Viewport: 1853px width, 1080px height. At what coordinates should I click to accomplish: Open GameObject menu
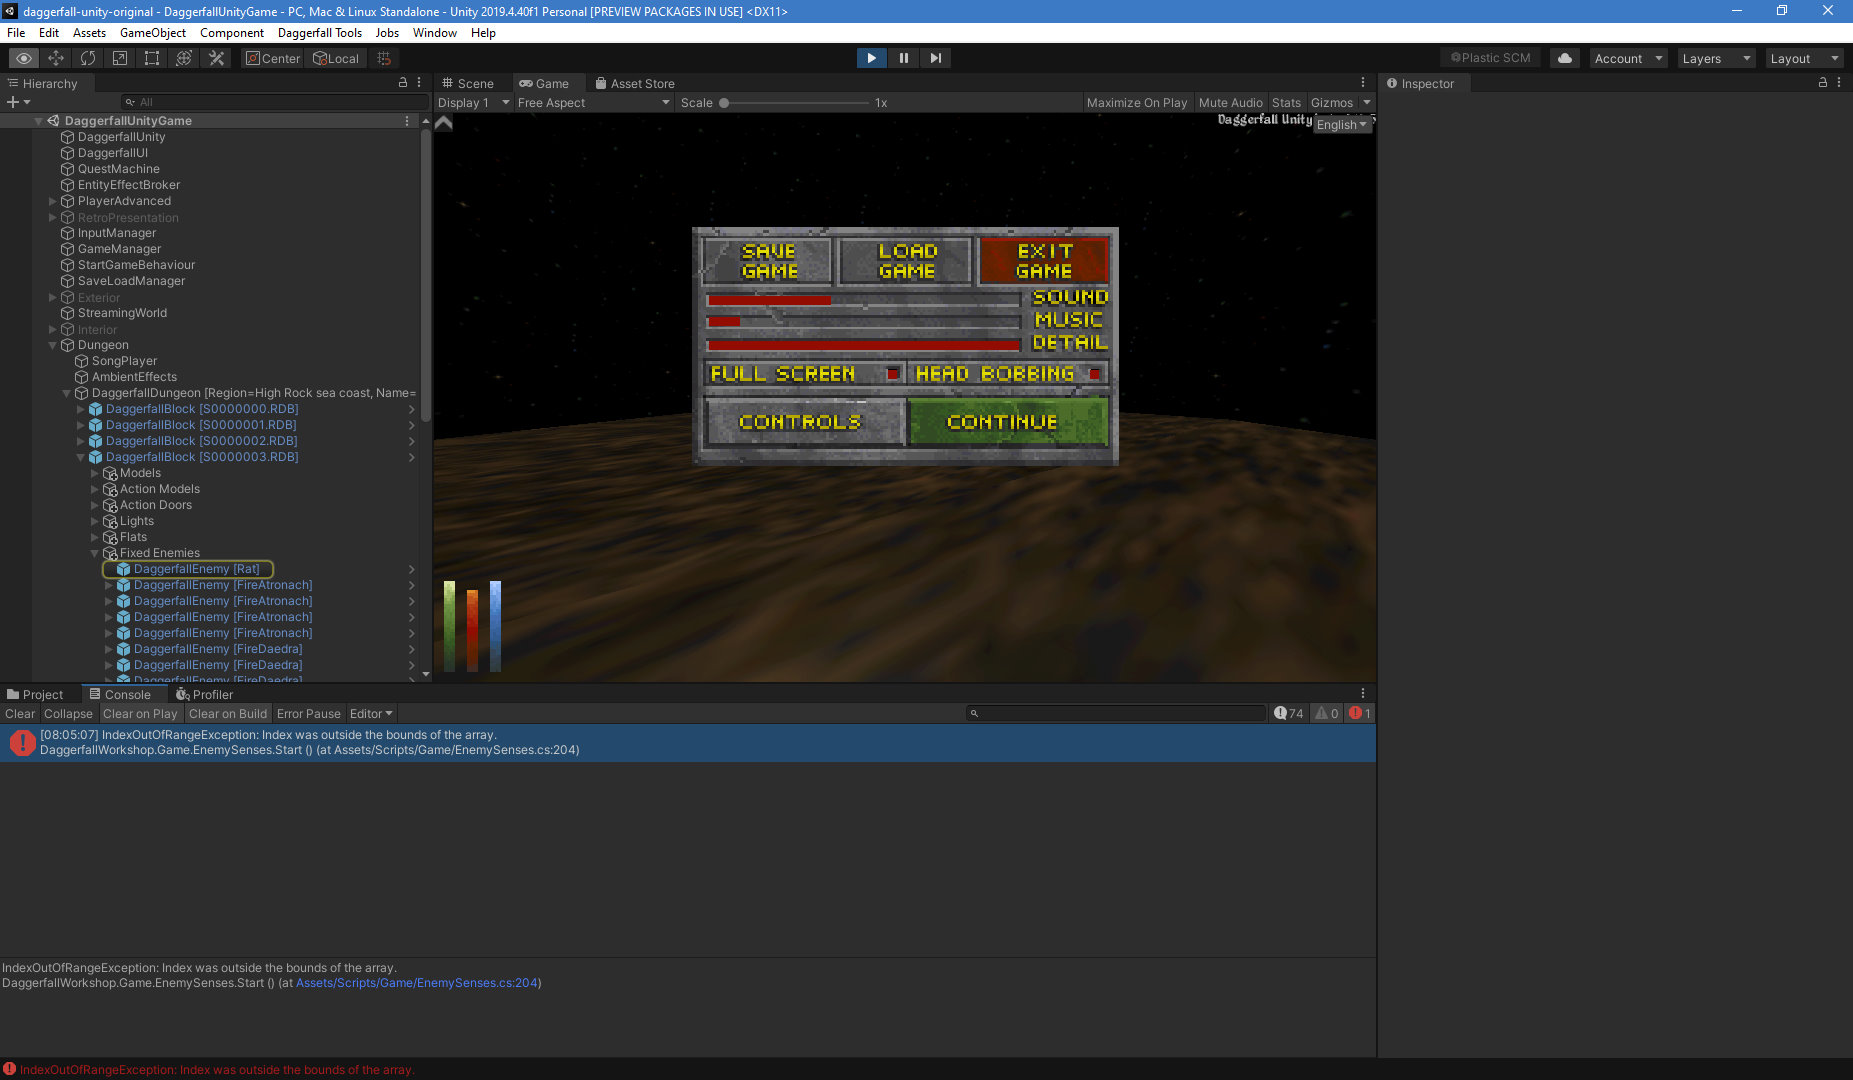(x=153, y=32)
